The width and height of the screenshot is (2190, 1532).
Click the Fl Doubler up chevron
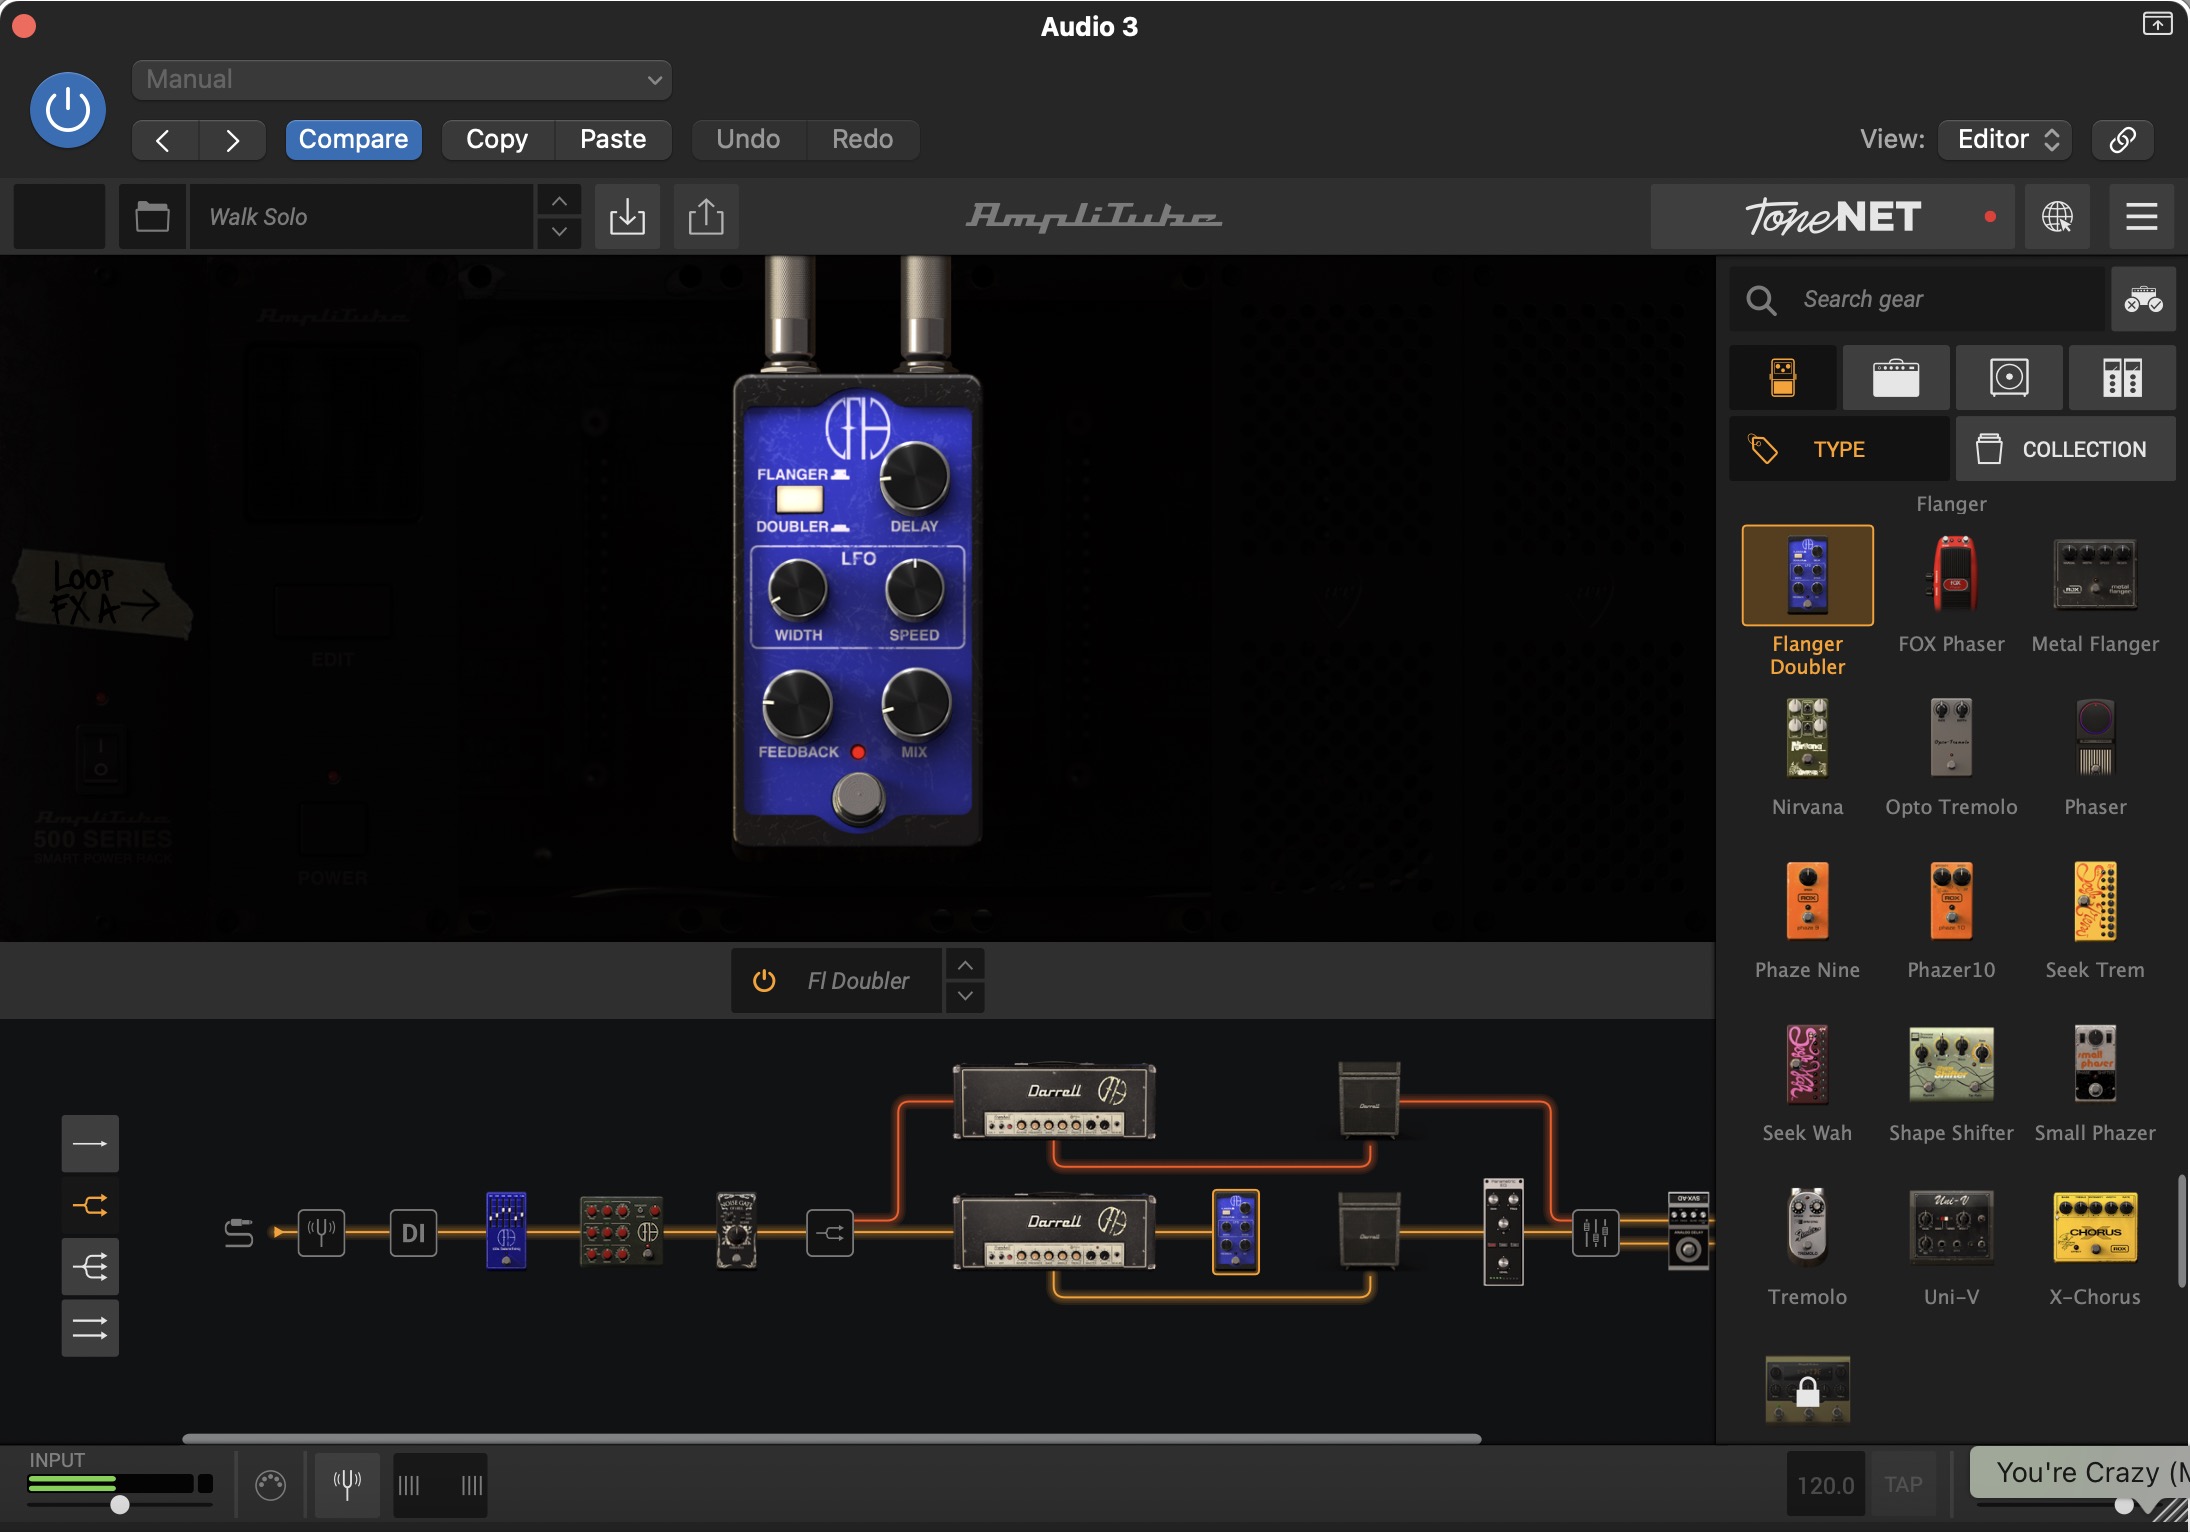coord(965,965)
